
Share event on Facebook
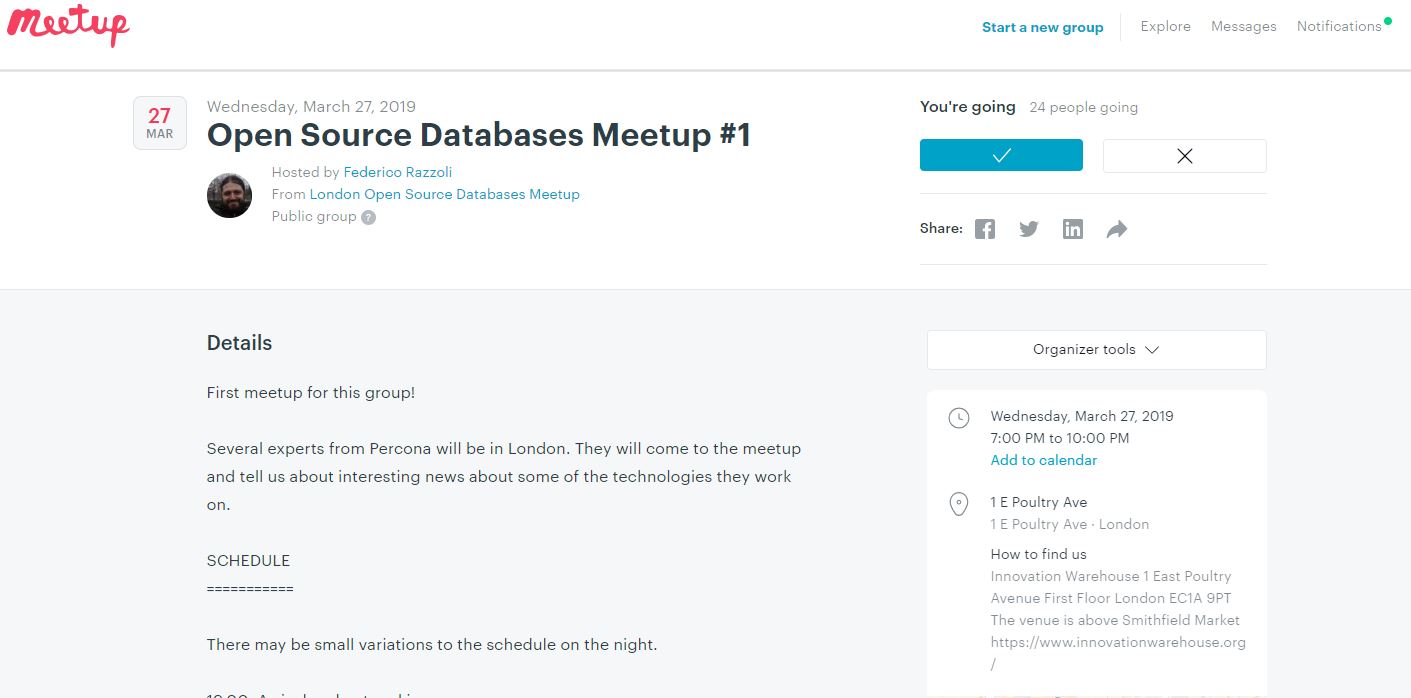(985, 229)
